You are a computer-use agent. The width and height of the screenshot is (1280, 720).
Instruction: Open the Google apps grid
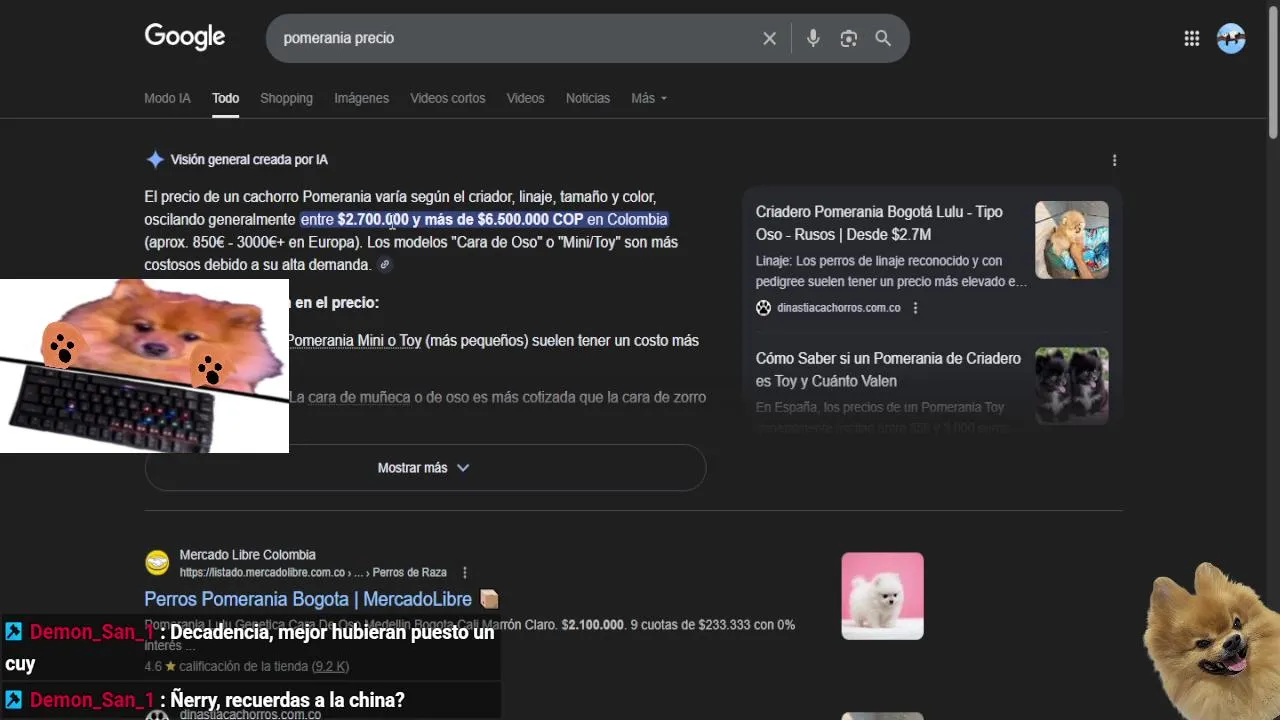coord(1192,38)
